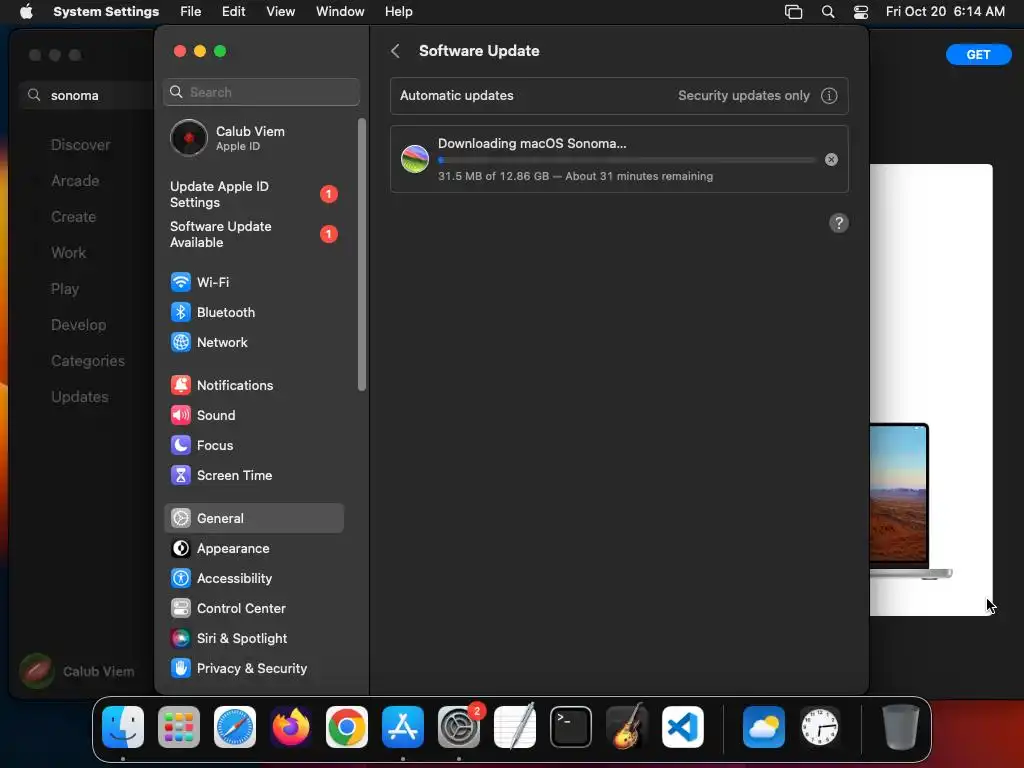Open Automatic updates info button
Screen dimensions: 1024x768
click(x=829, y=95)
